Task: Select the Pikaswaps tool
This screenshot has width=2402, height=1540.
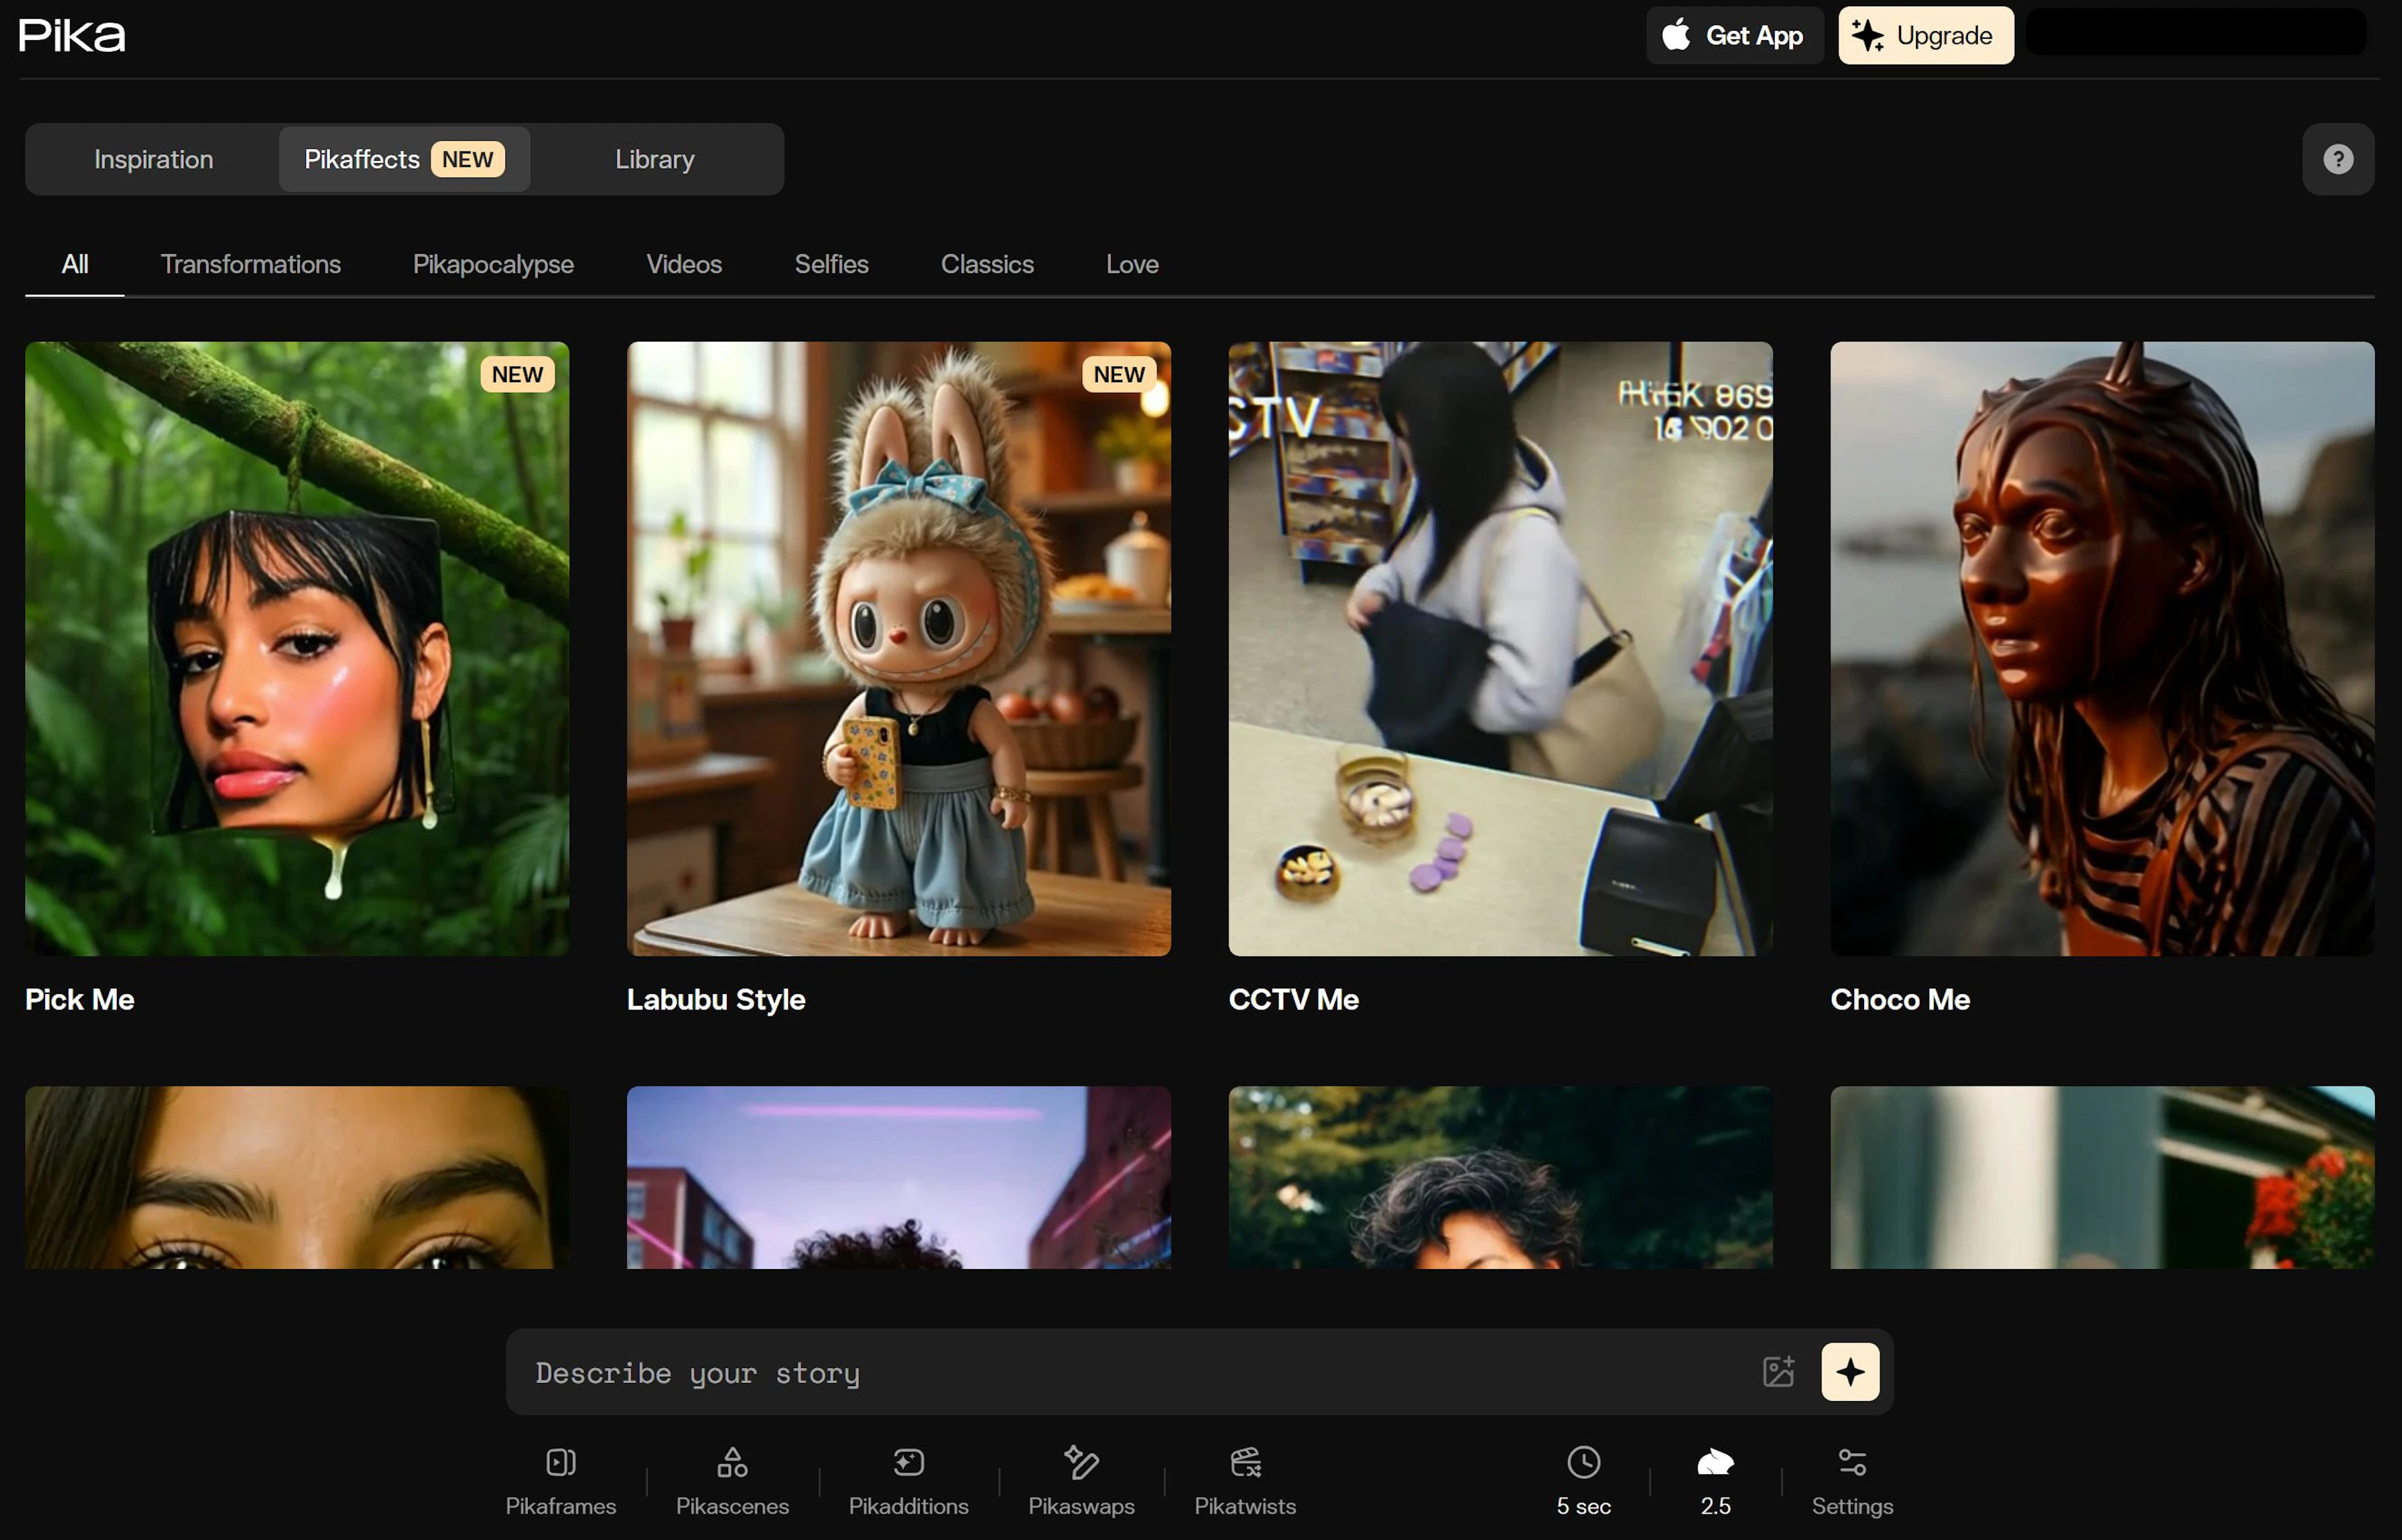Action: [x=1081, y=1480]
